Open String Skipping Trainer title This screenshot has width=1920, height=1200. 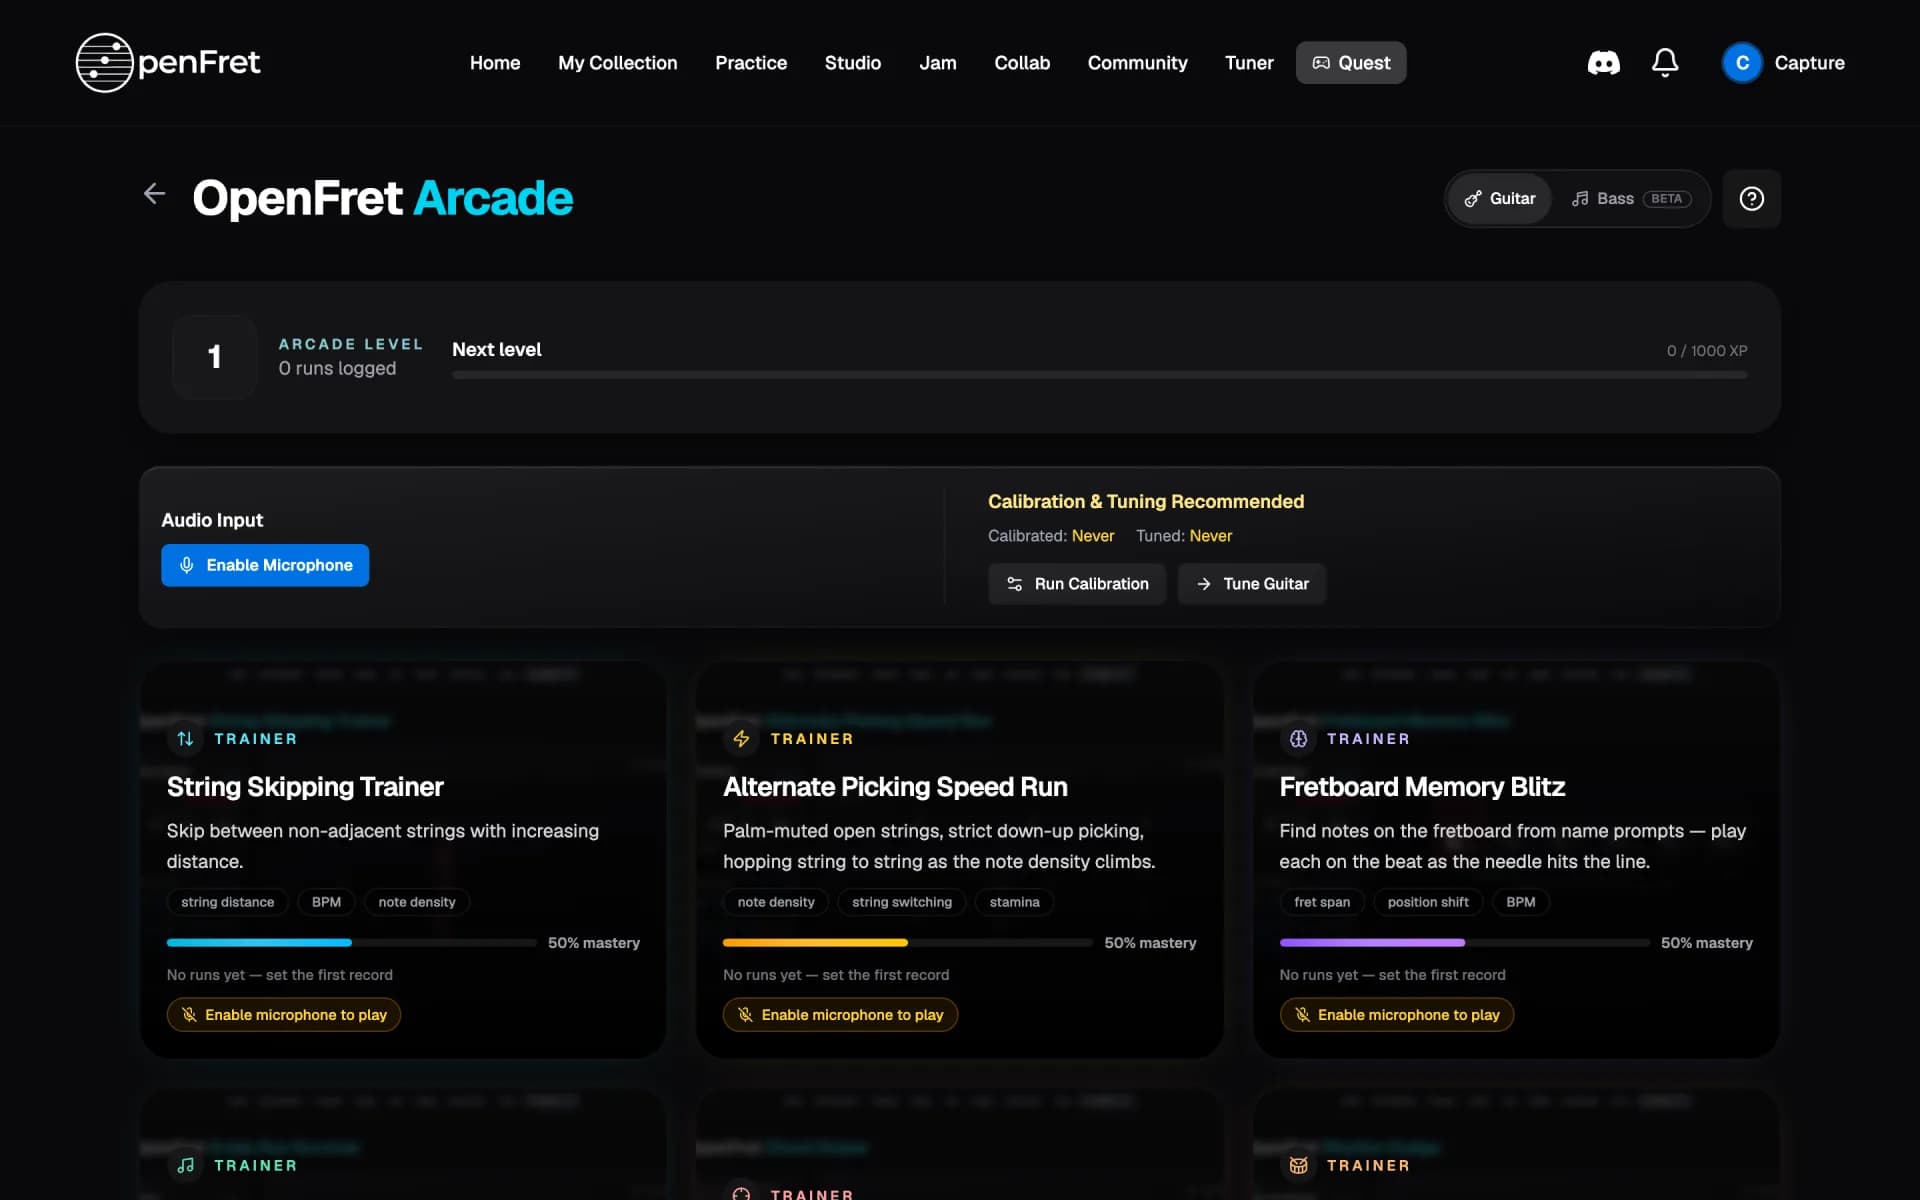pyautogui.click(x=305, y=787)
